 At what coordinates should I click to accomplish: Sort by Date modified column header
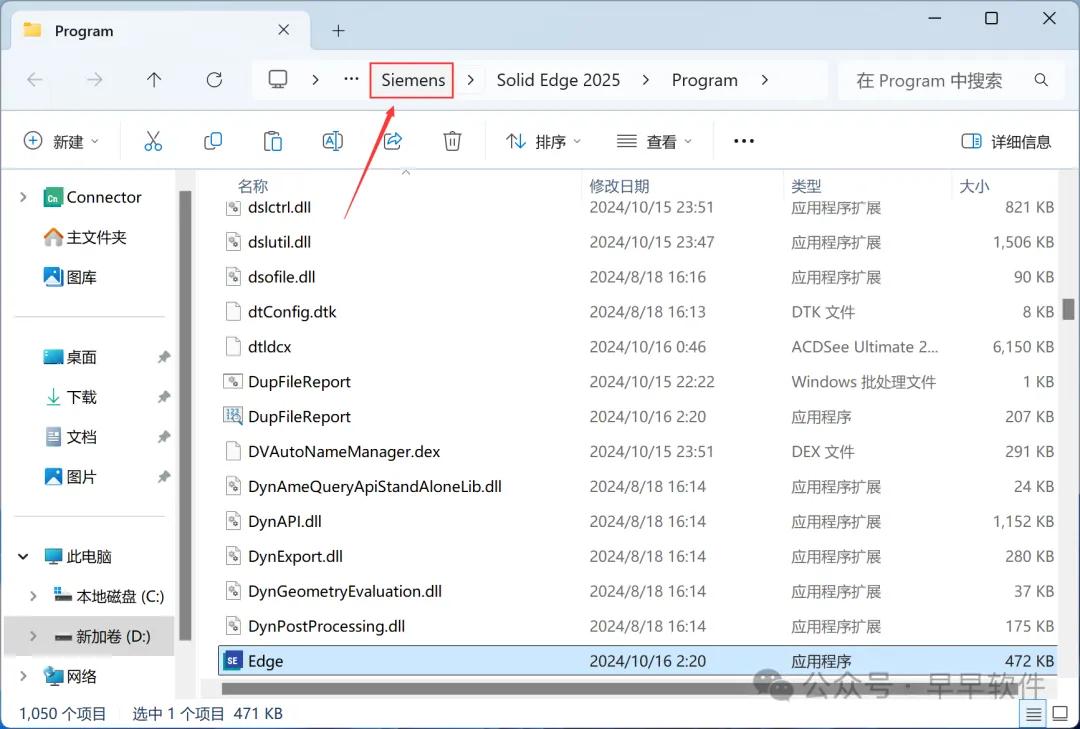(619, 186)
